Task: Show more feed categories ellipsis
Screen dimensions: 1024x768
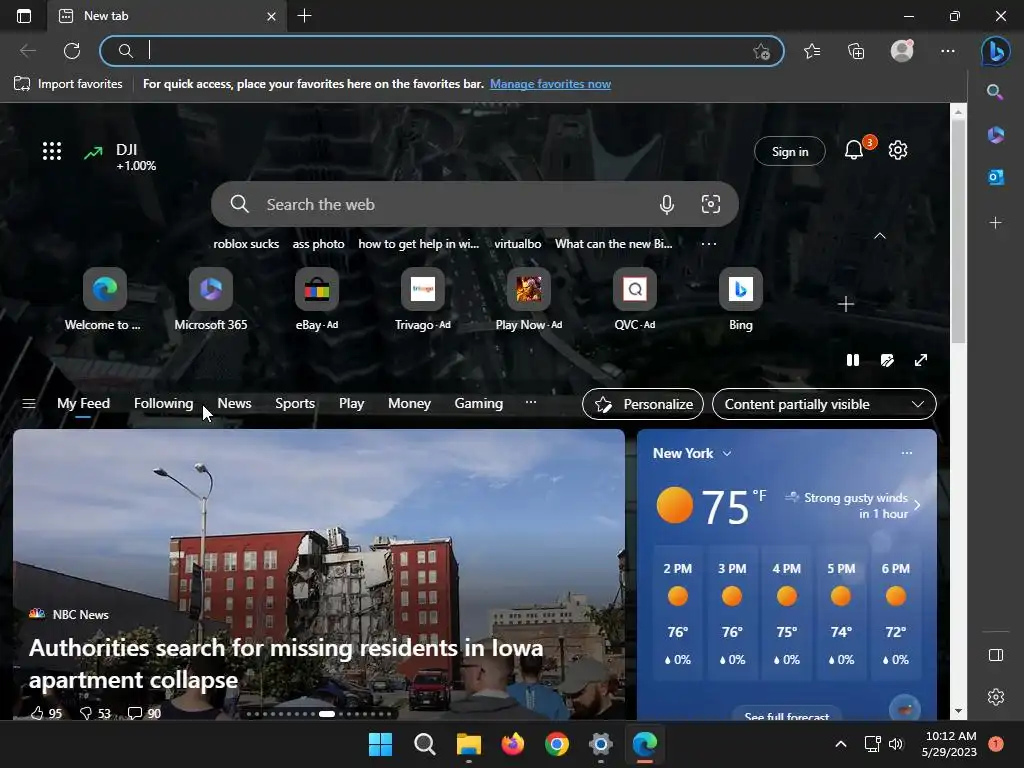Action: coord(531,402)
